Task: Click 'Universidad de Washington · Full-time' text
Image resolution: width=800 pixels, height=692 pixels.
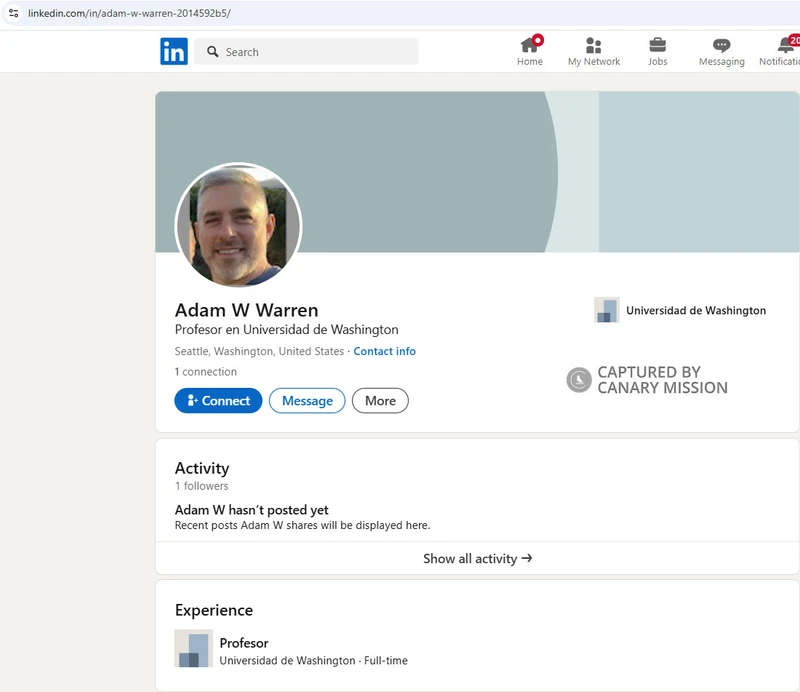Action: point(313,660)
